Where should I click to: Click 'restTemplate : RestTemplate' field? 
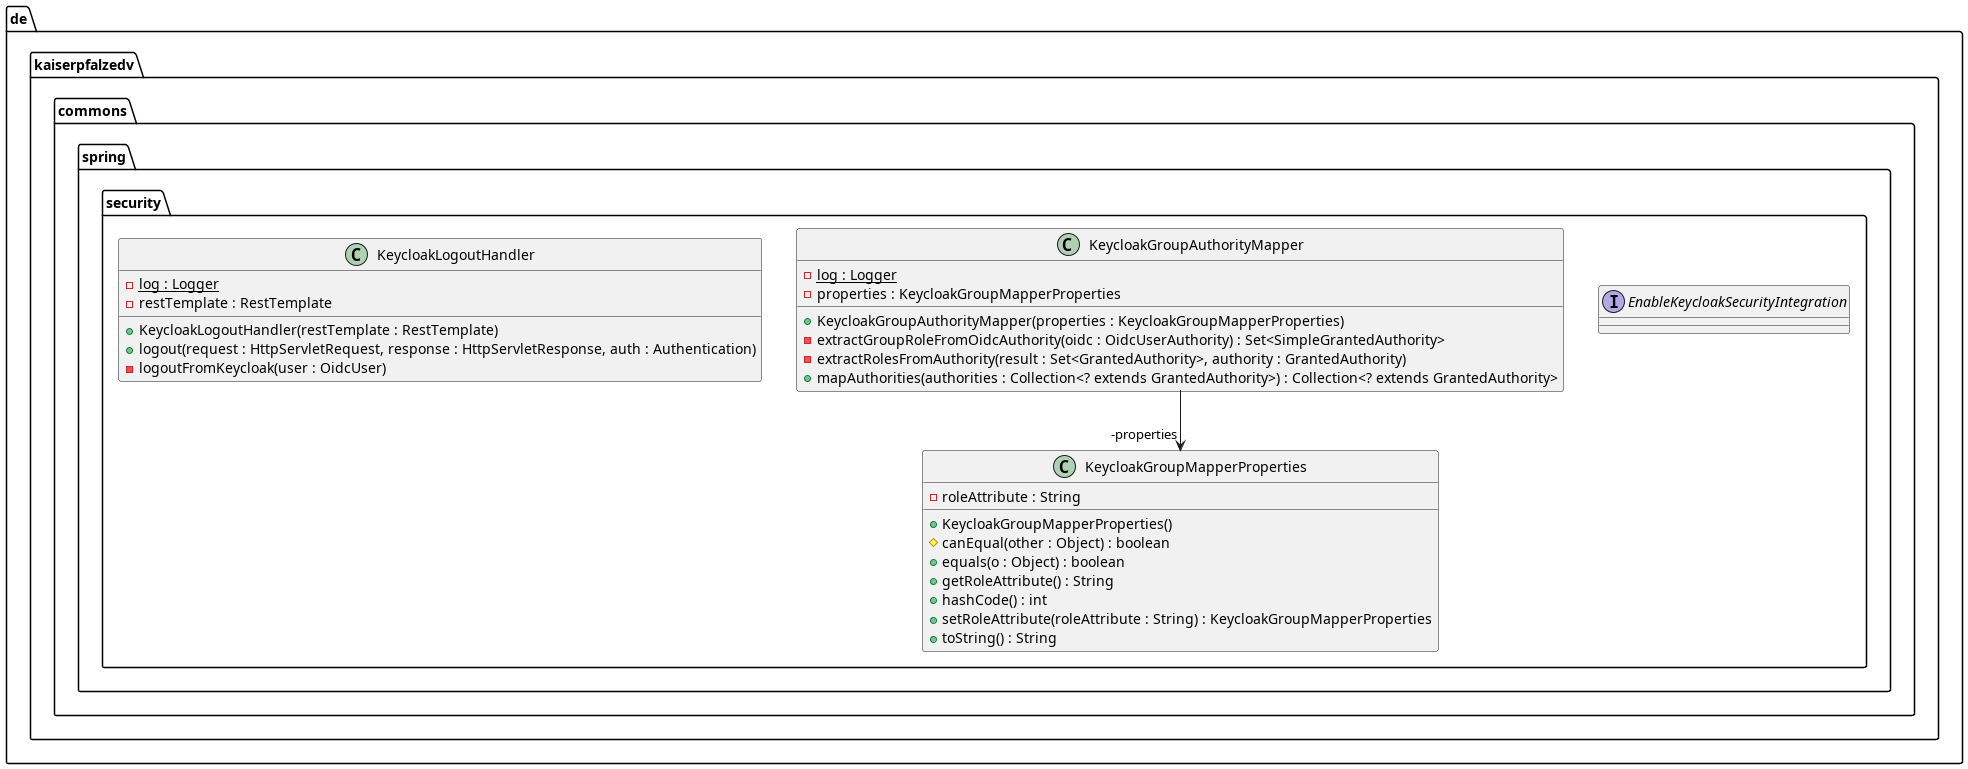(235, 304)
